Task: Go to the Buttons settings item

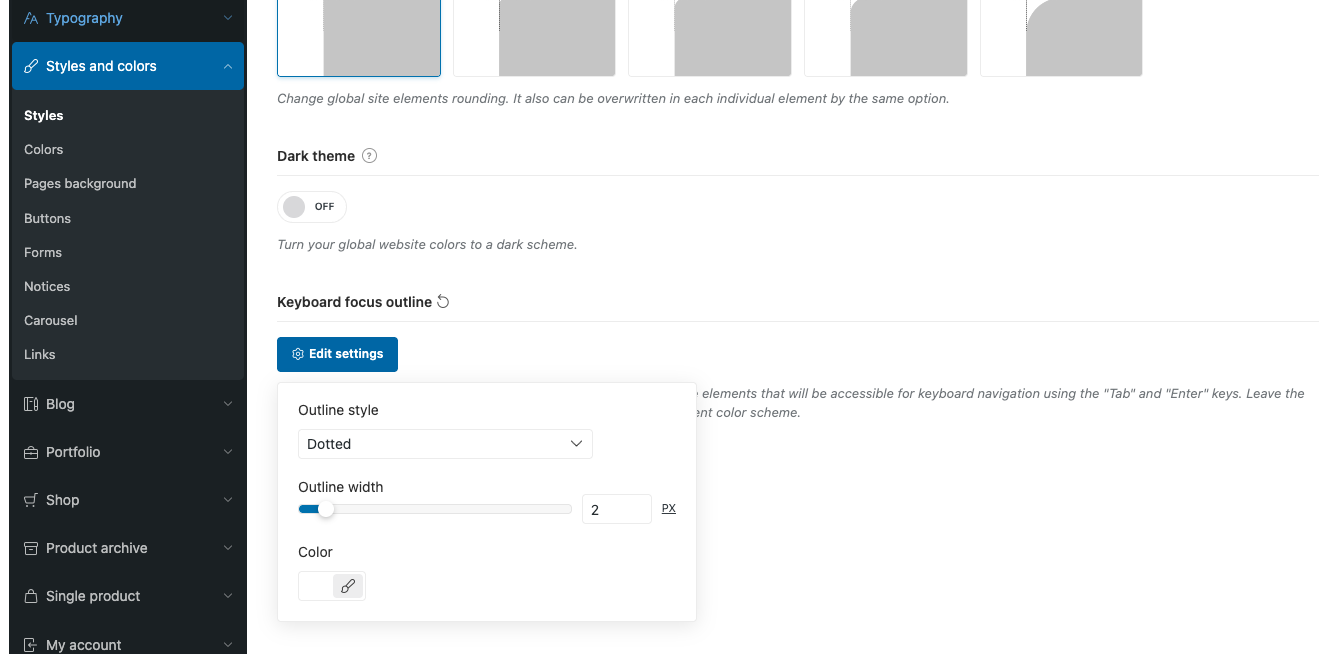Action: pyautogui.click(x=48, y=218)
